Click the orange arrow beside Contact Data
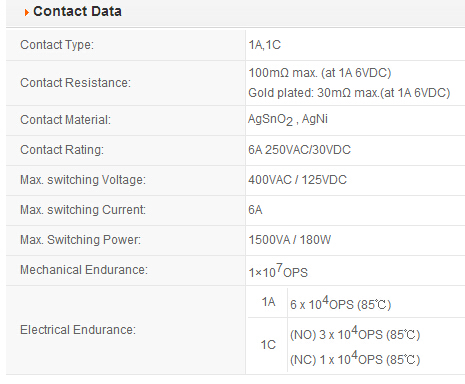This screenshot has height=384, width=465. point(27,13)
